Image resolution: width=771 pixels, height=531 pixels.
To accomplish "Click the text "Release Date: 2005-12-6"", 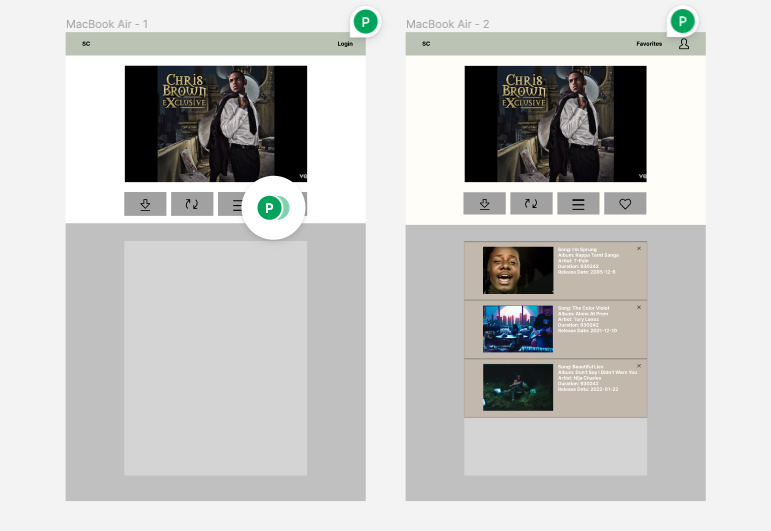I will coord(587,272).
